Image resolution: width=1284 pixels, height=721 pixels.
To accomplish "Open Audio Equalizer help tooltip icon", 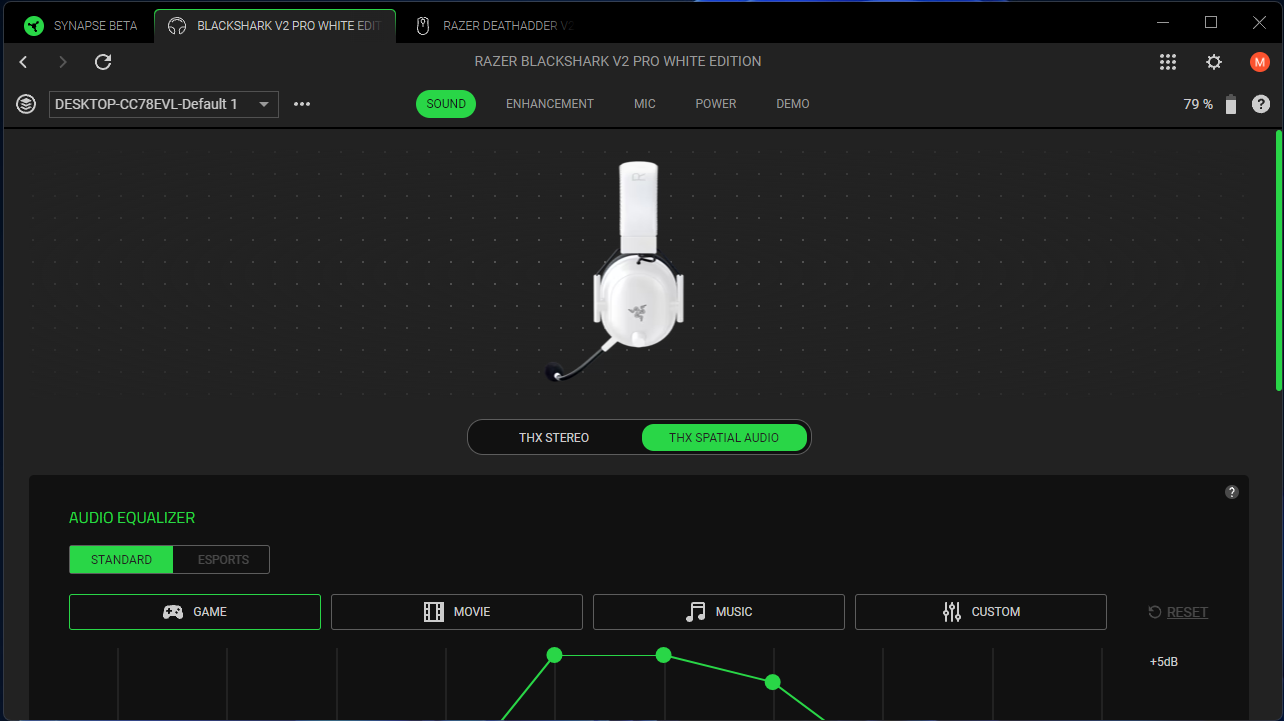I will pos(1232,492).
